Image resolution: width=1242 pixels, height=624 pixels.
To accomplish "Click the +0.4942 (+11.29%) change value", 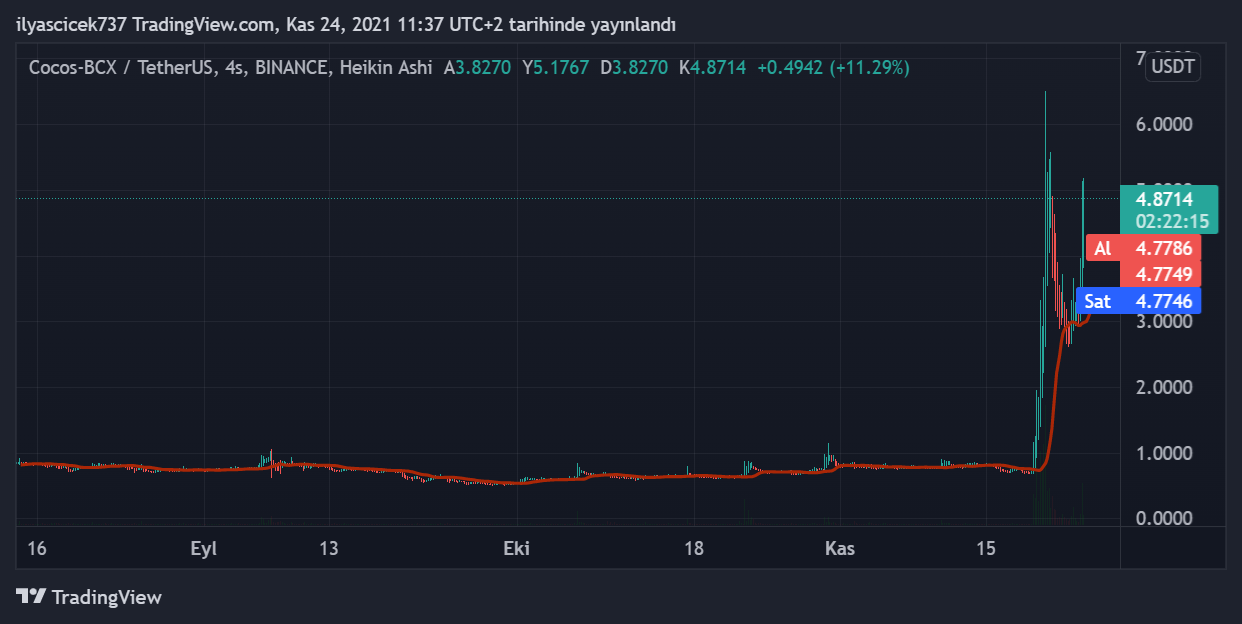I will pyautogui.click(x=833, y=68).
